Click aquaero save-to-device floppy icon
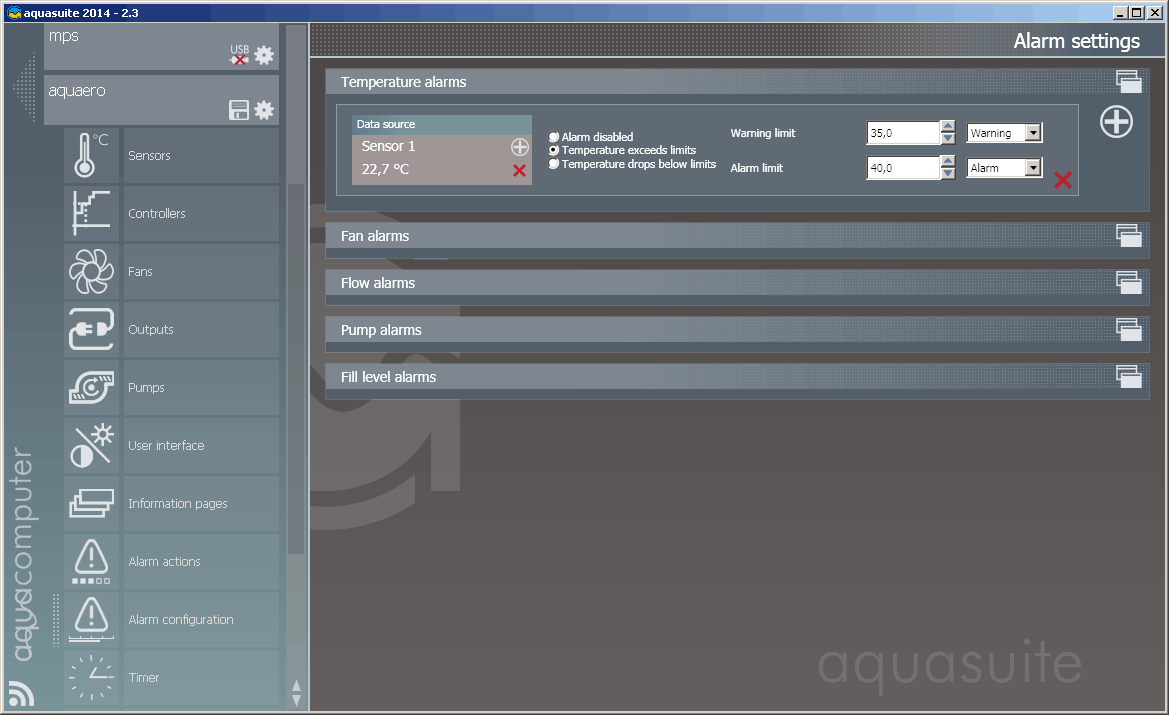Image resolution: width=1169 pixels, height=715 pixels. [239, 110]
